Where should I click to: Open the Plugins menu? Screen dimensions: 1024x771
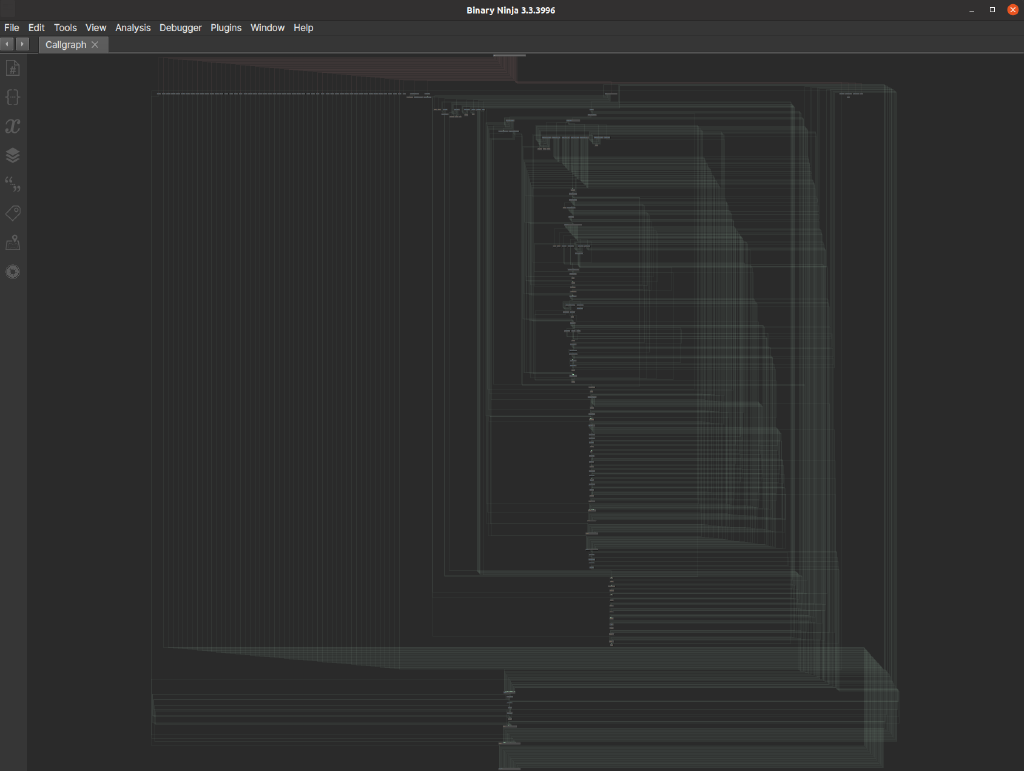[226, 27]
